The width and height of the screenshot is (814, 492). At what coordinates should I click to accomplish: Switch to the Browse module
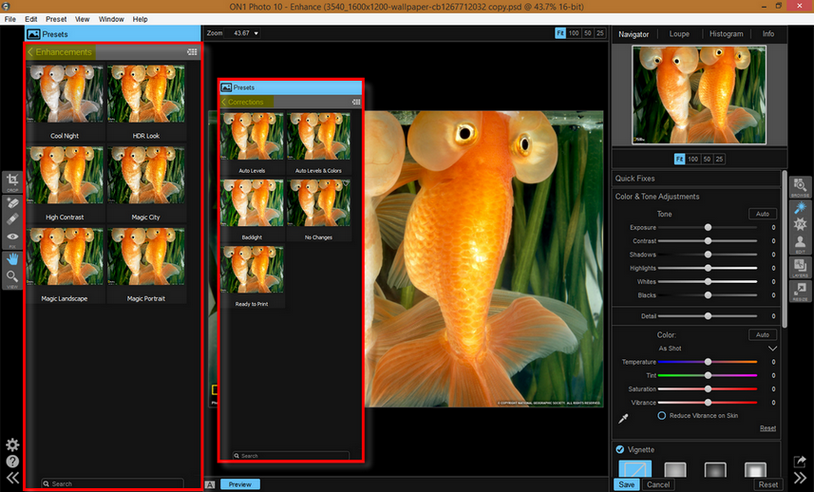(800, 187)
